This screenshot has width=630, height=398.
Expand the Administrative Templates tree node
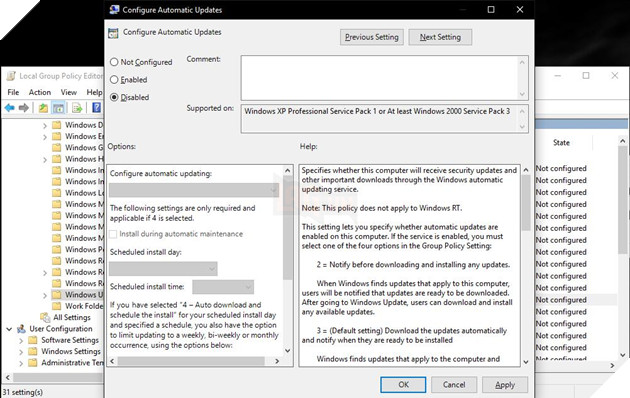pyautogui.click(x=21, y=363)
